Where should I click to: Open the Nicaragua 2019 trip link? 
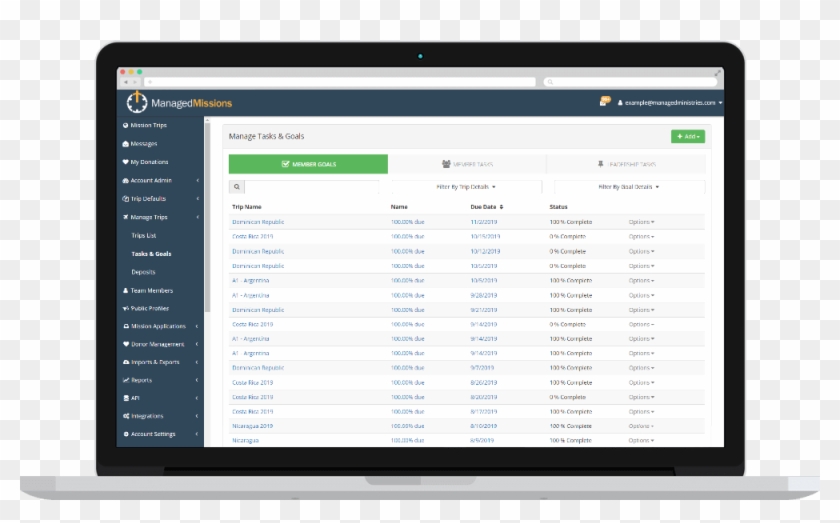tap(252, 425)
